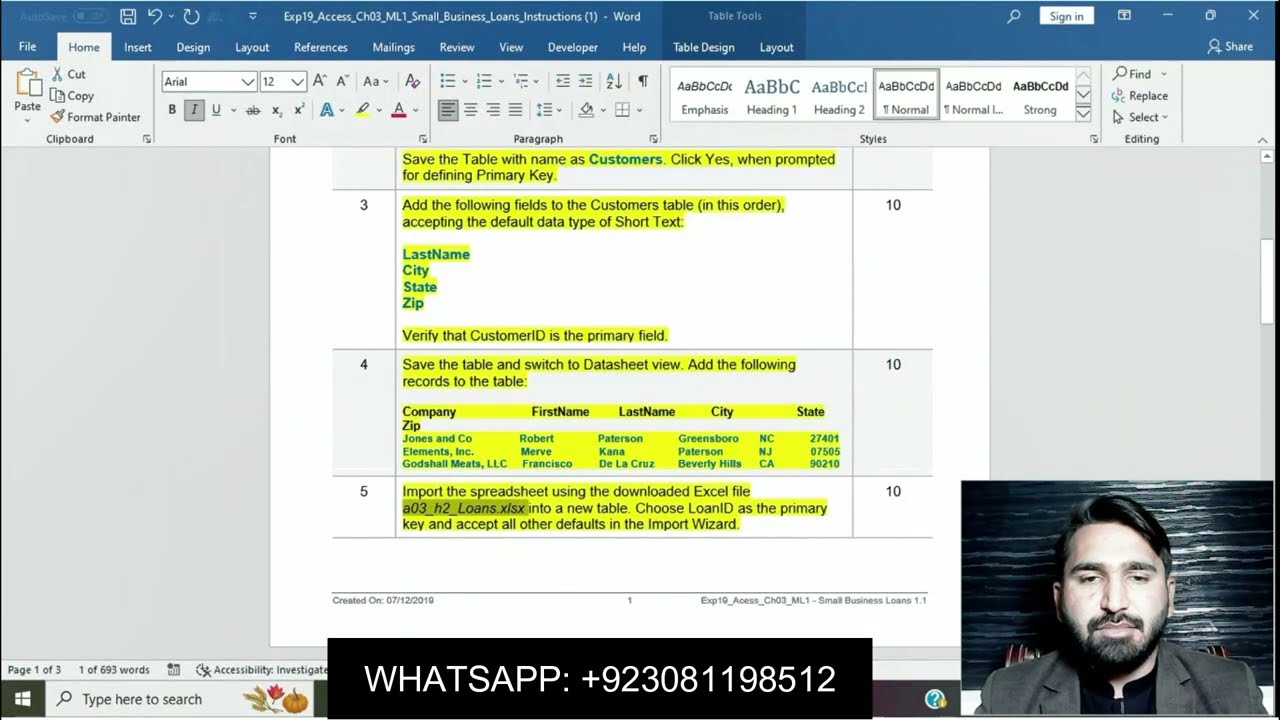Image resolution: width=1280 pixels, height=720 pixels.
Task: Apply red font color
Action: point(398,110)
